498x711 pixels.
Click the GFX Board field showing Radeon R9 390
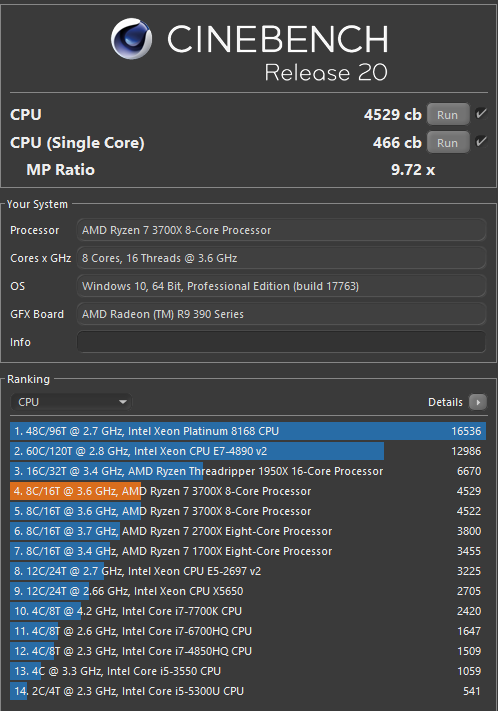(x=281, y=314)
